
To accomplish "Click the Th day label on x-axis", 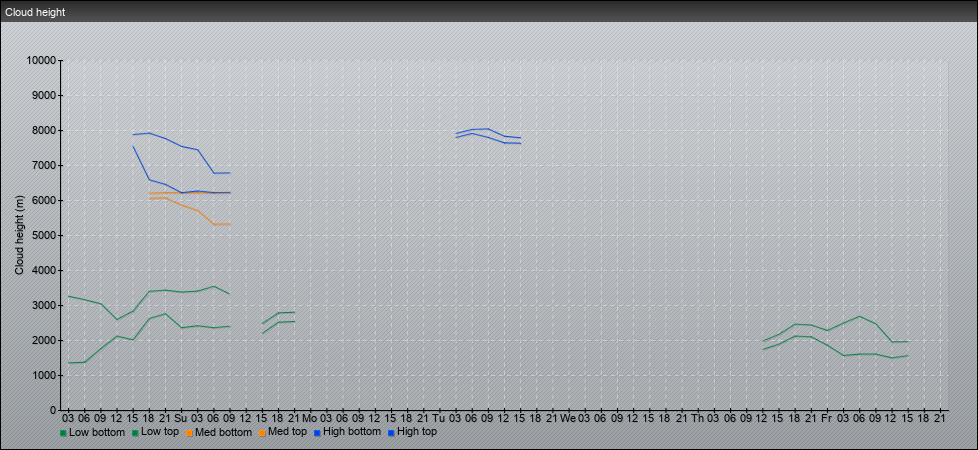I will pos(697,418).
